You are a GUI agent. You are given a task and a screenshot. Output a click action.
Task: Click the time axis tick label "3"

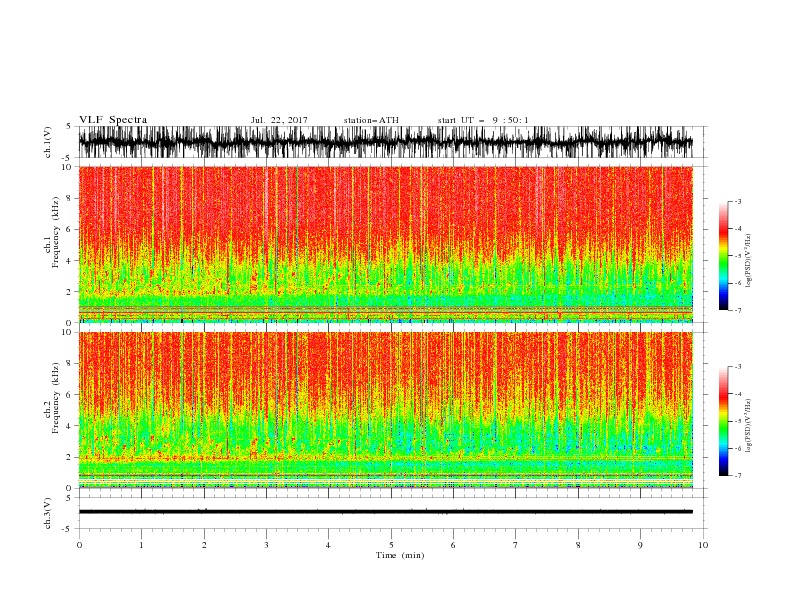click(266, 545)
